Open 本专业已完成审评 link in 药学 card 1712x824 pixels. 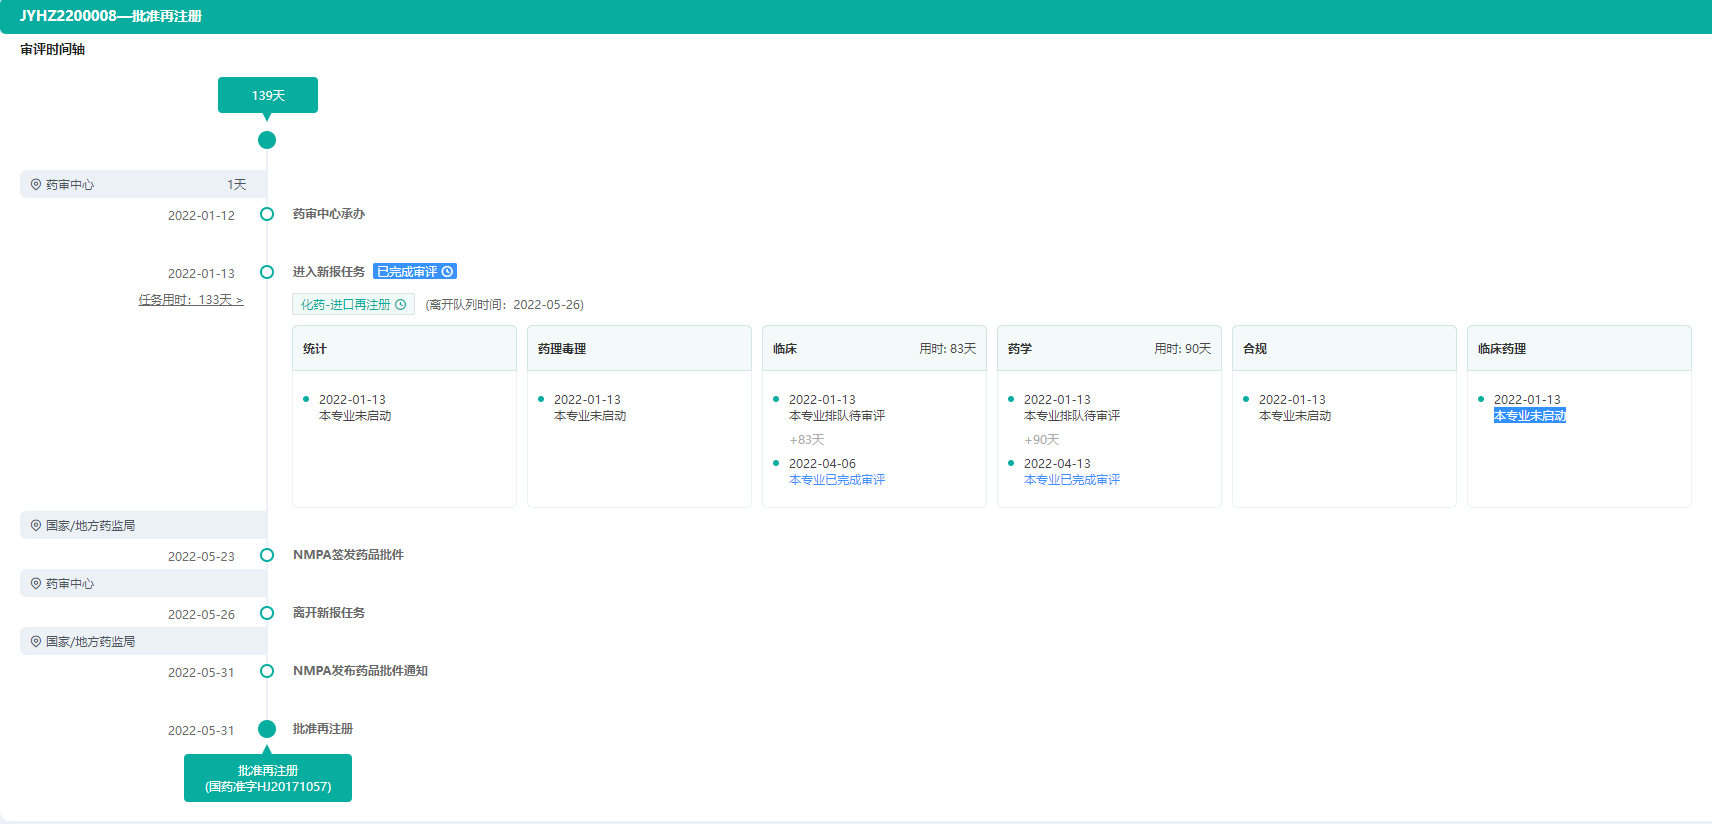click(1072, 480)
